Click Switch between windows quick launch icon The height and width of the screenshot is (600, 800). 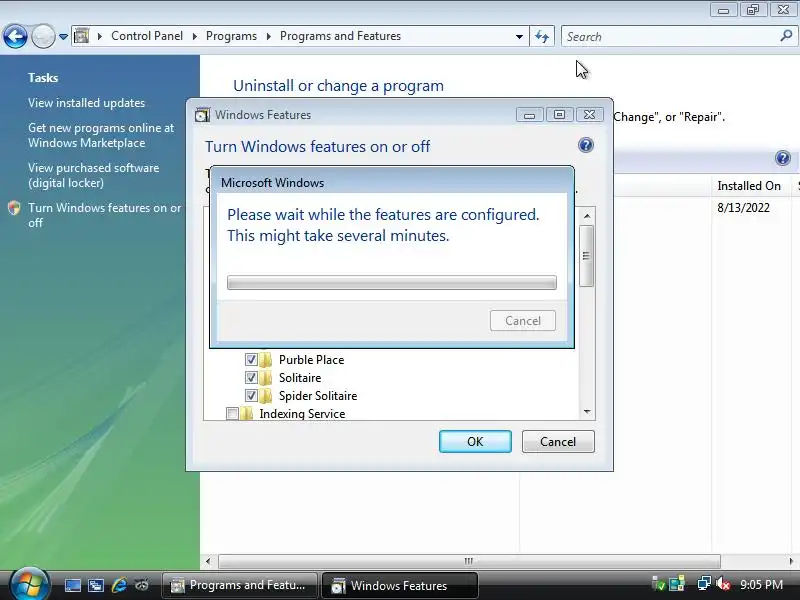pos(95,585)
